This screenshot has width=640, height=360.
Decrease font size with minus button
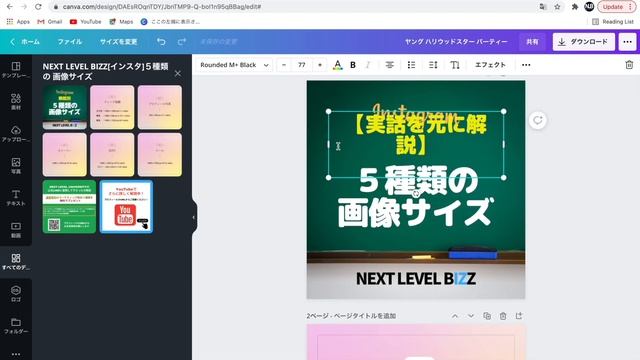tap(284, 65)
